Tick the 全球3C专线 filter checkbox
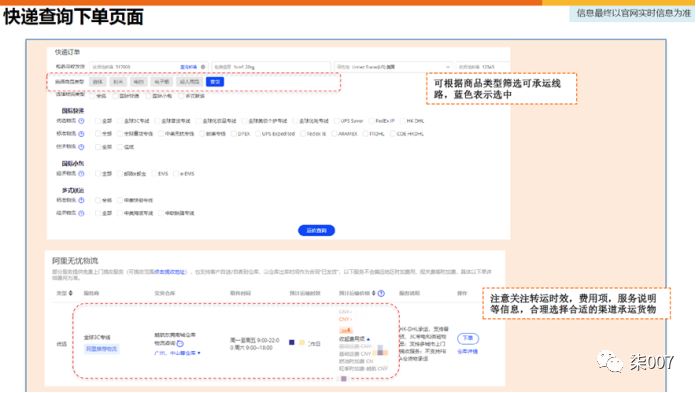Image resolution: width=696 pixels, height=393 pixels. coord(120,121)
